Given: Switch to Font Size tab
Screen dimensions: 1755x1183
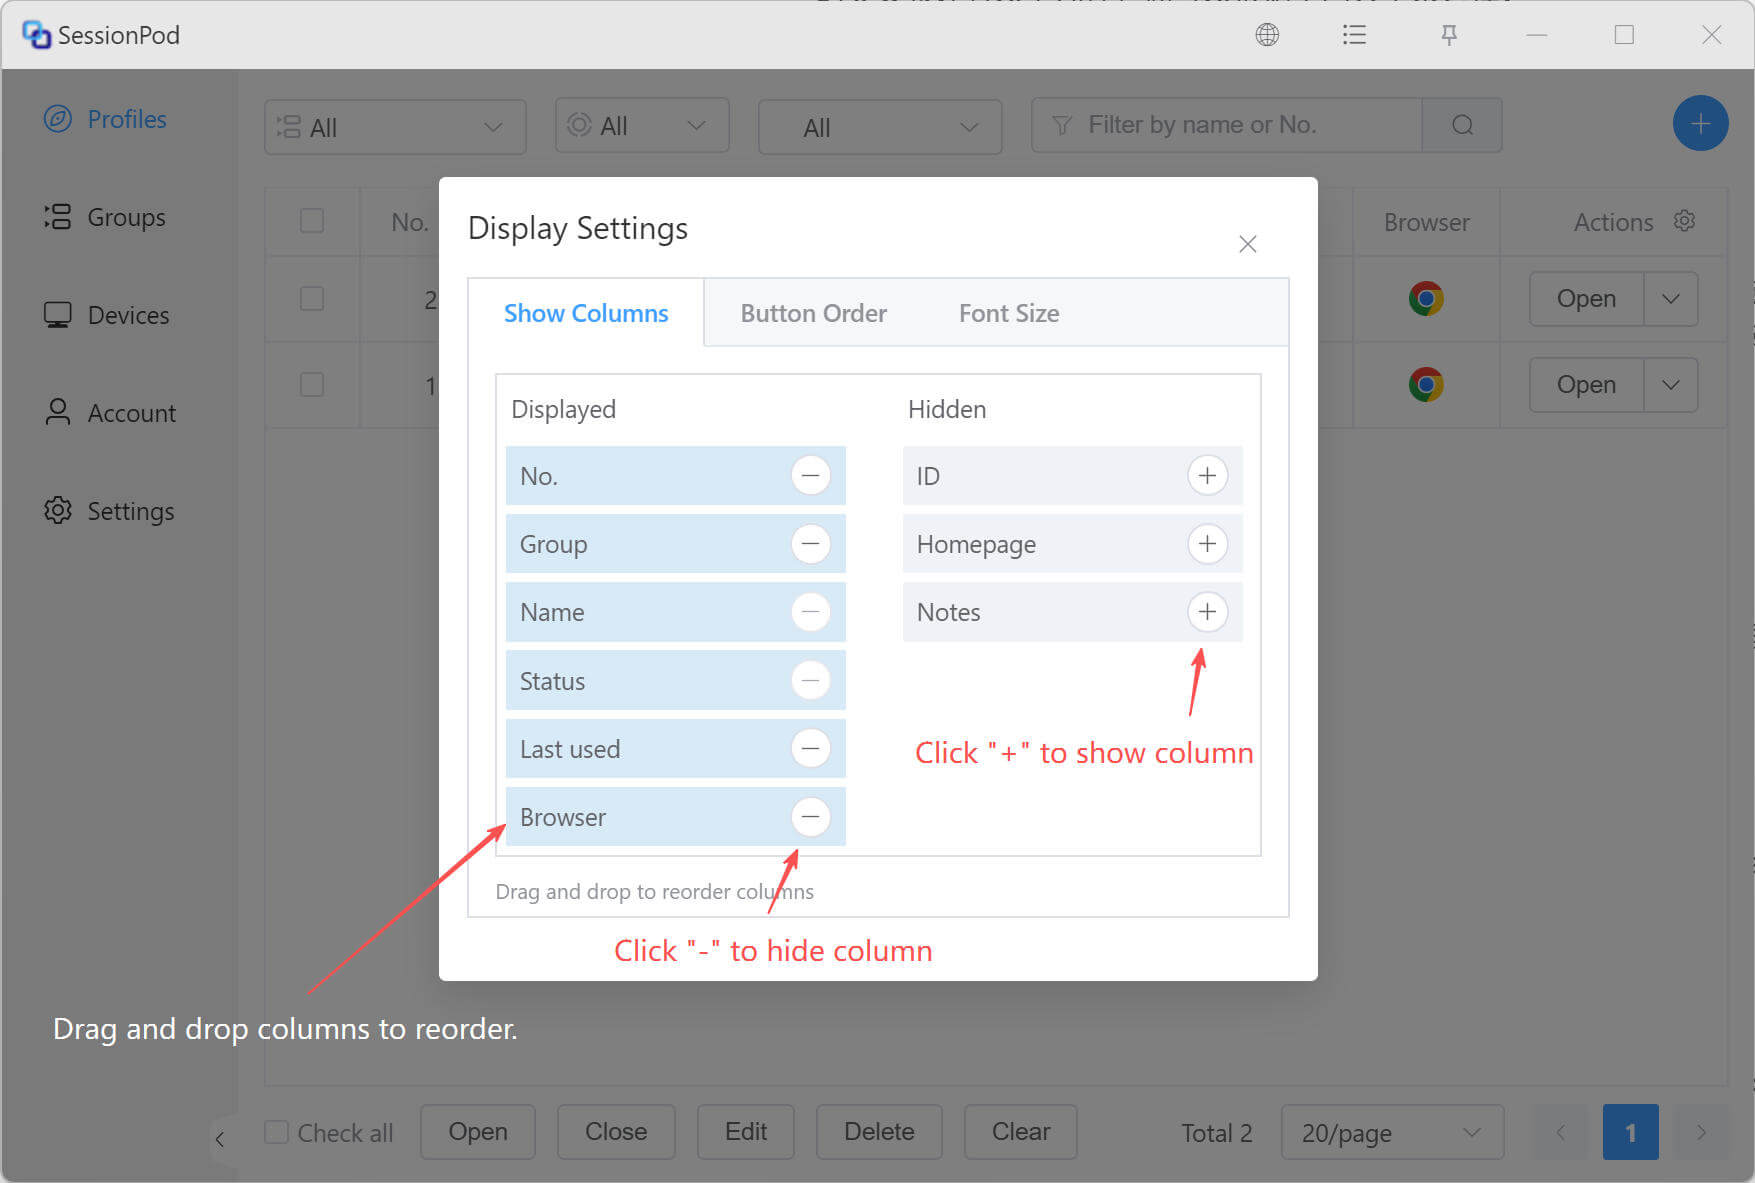Looking at the screenshot, I should pyautogui.click(x=1009, y=313).
